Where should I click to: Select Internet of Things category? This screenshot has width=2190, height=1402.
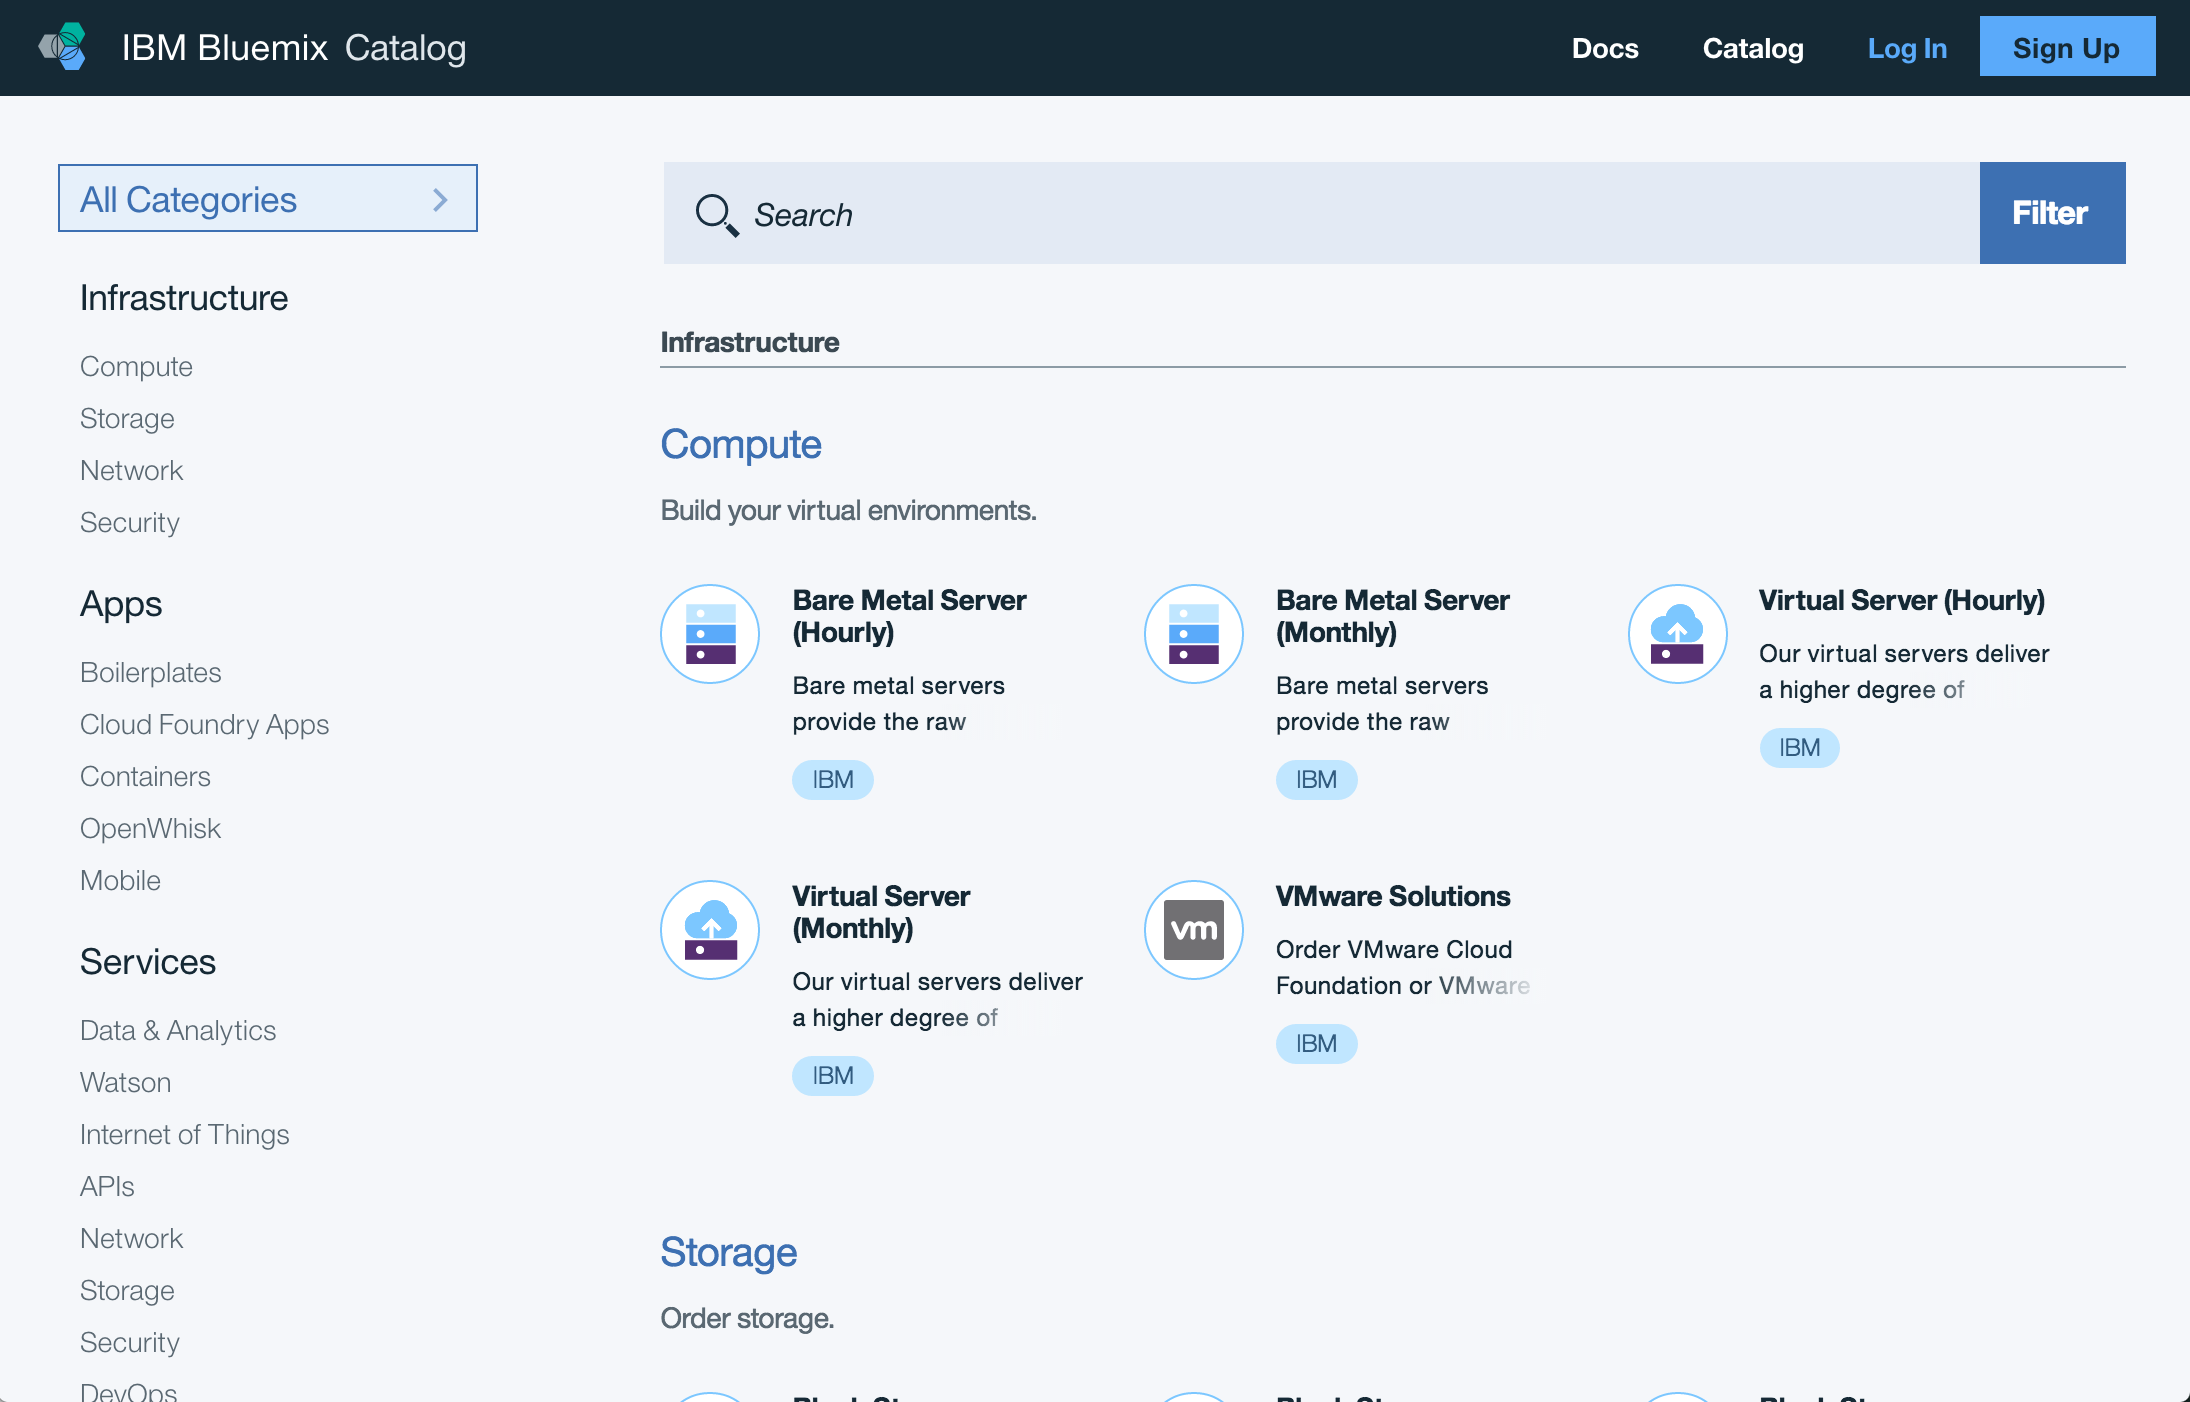184,1134
